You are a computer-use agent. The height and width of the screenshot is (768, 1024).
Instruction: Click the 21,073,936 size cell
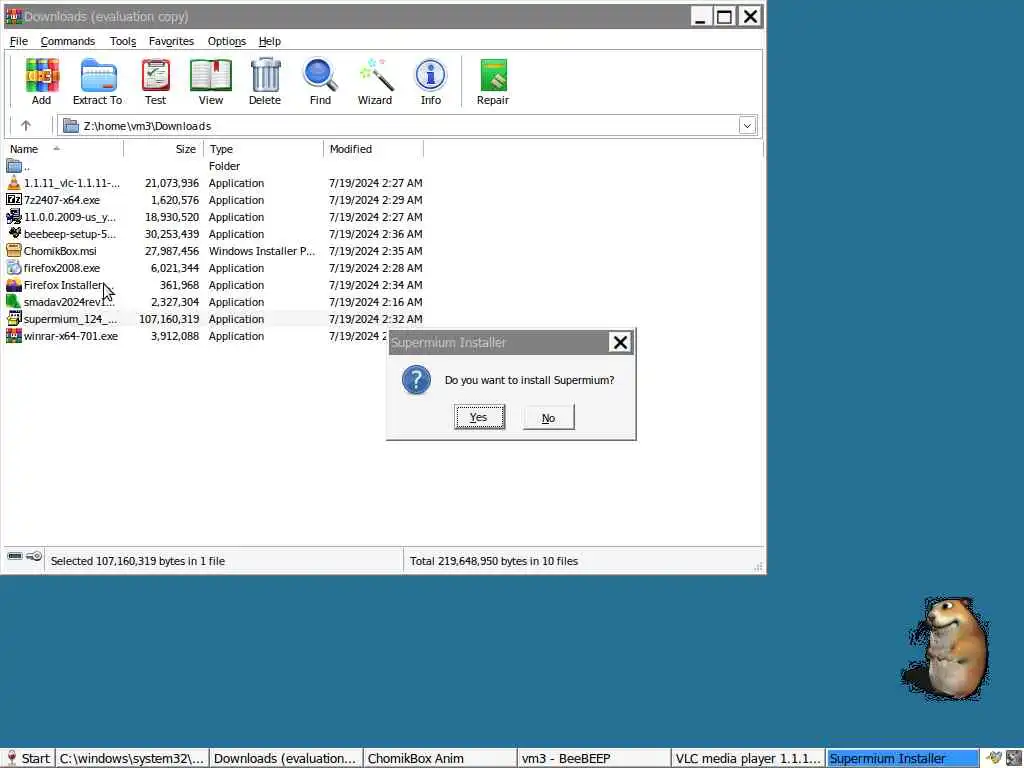[172, 183]
